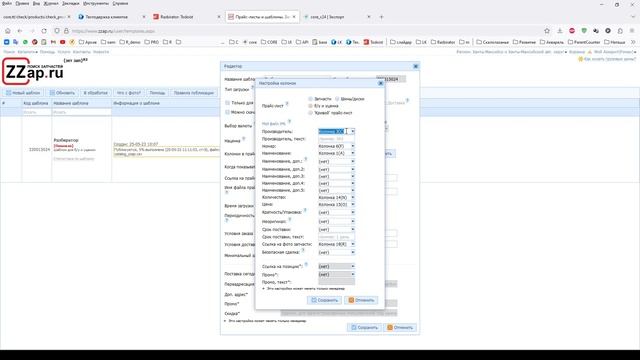
Task: Open the Номер column dropdown
Action: coord(353,146)
